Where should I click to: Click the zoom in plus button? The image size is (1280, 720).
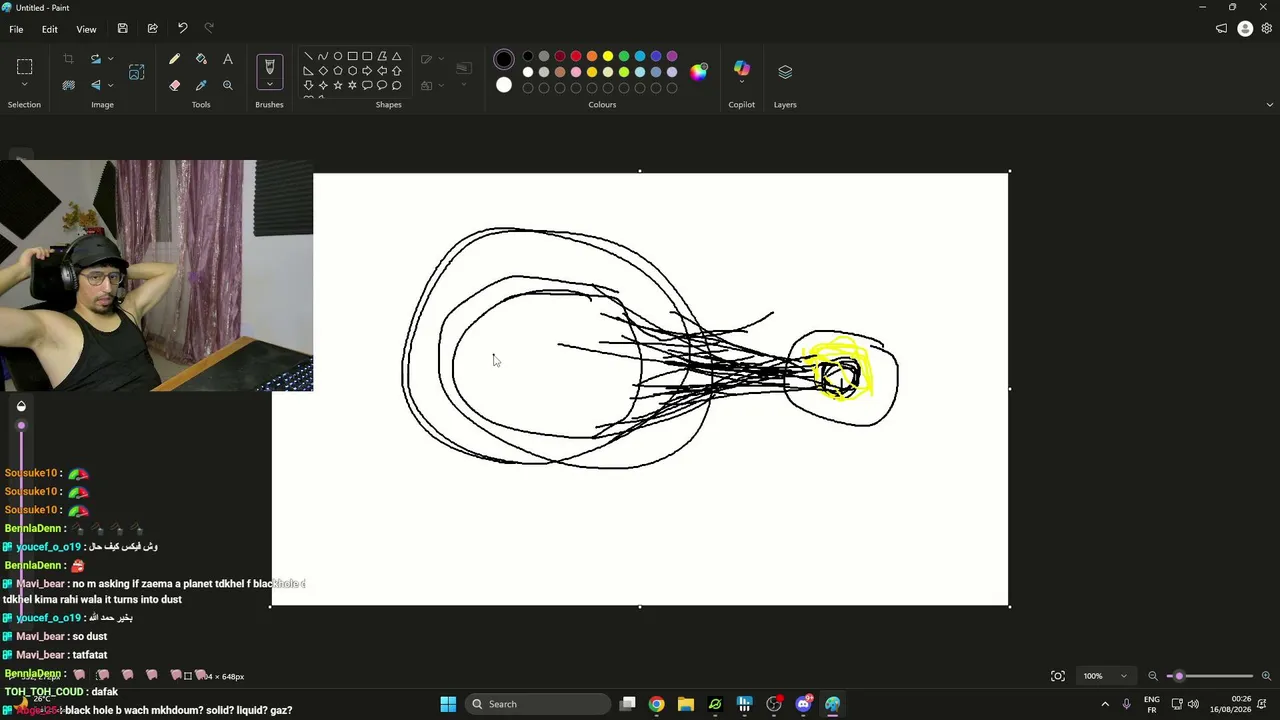[1266, 676]
